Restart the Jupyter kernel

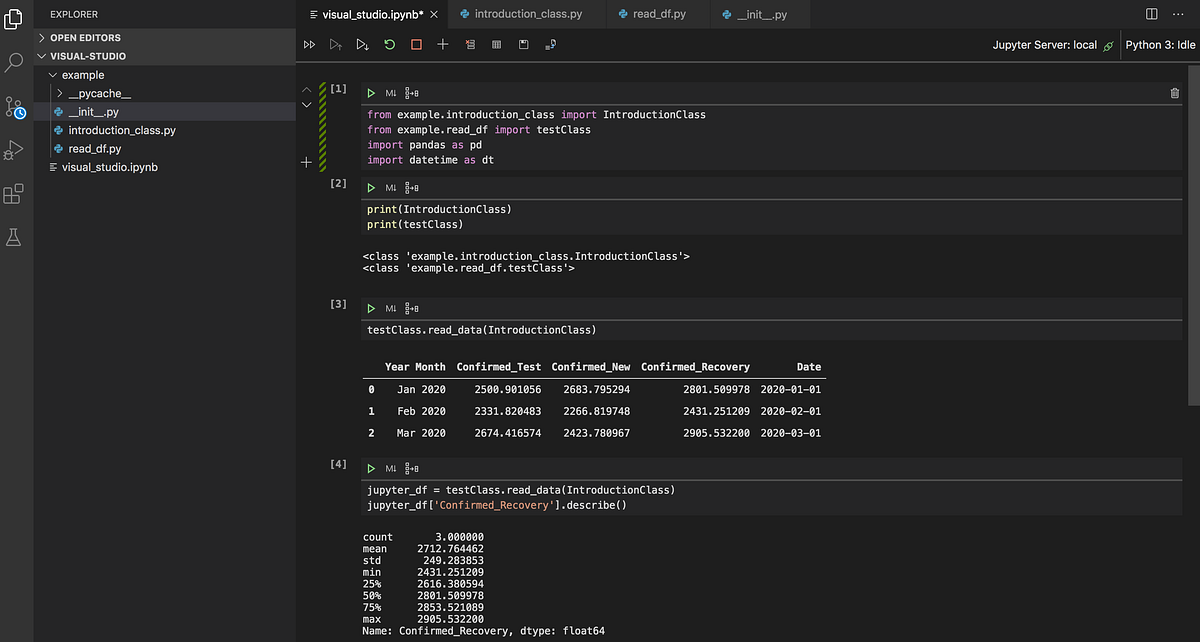point(389,45)
